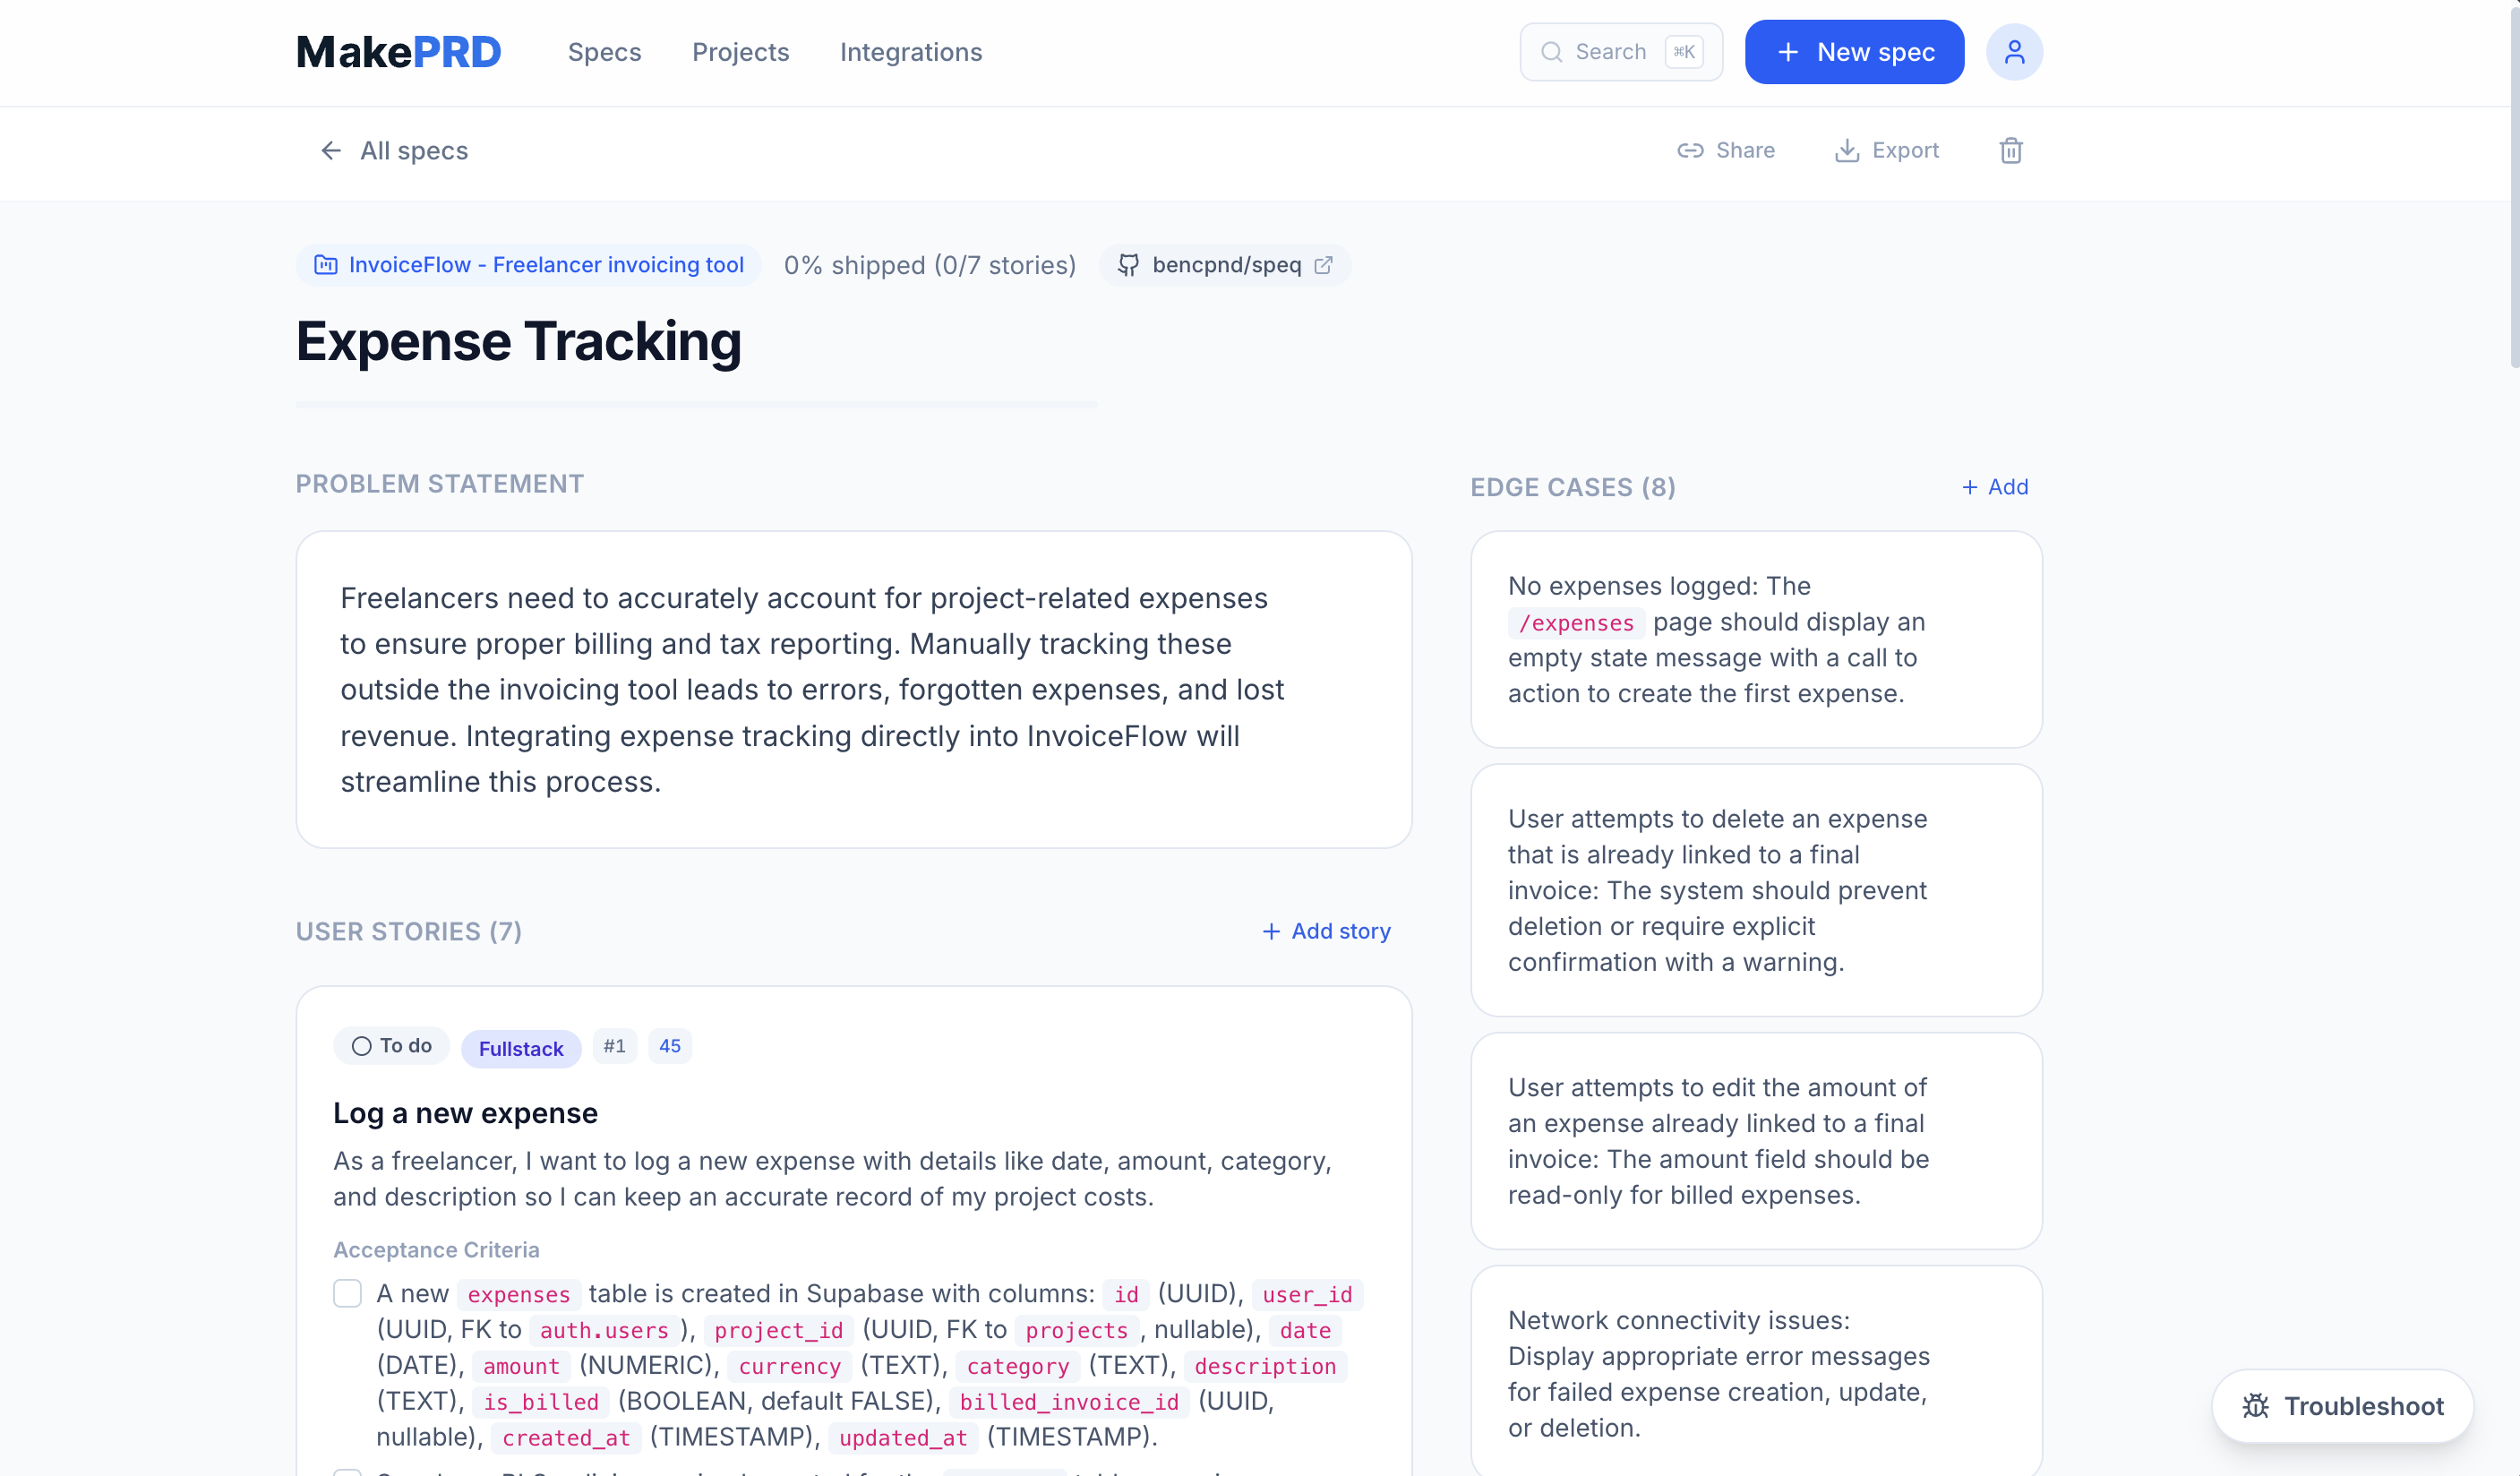The image size is (2520, 1476).
Task: Click Add story for user stories
Action: (1326, 931)
